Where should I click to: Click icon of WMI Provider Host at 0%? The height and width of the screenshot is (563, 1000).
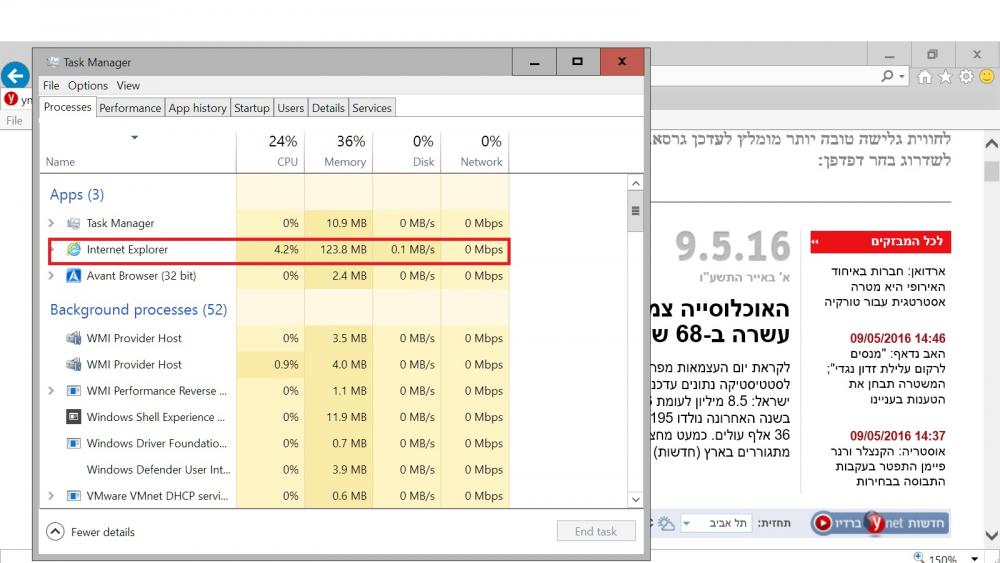[73, 338]
